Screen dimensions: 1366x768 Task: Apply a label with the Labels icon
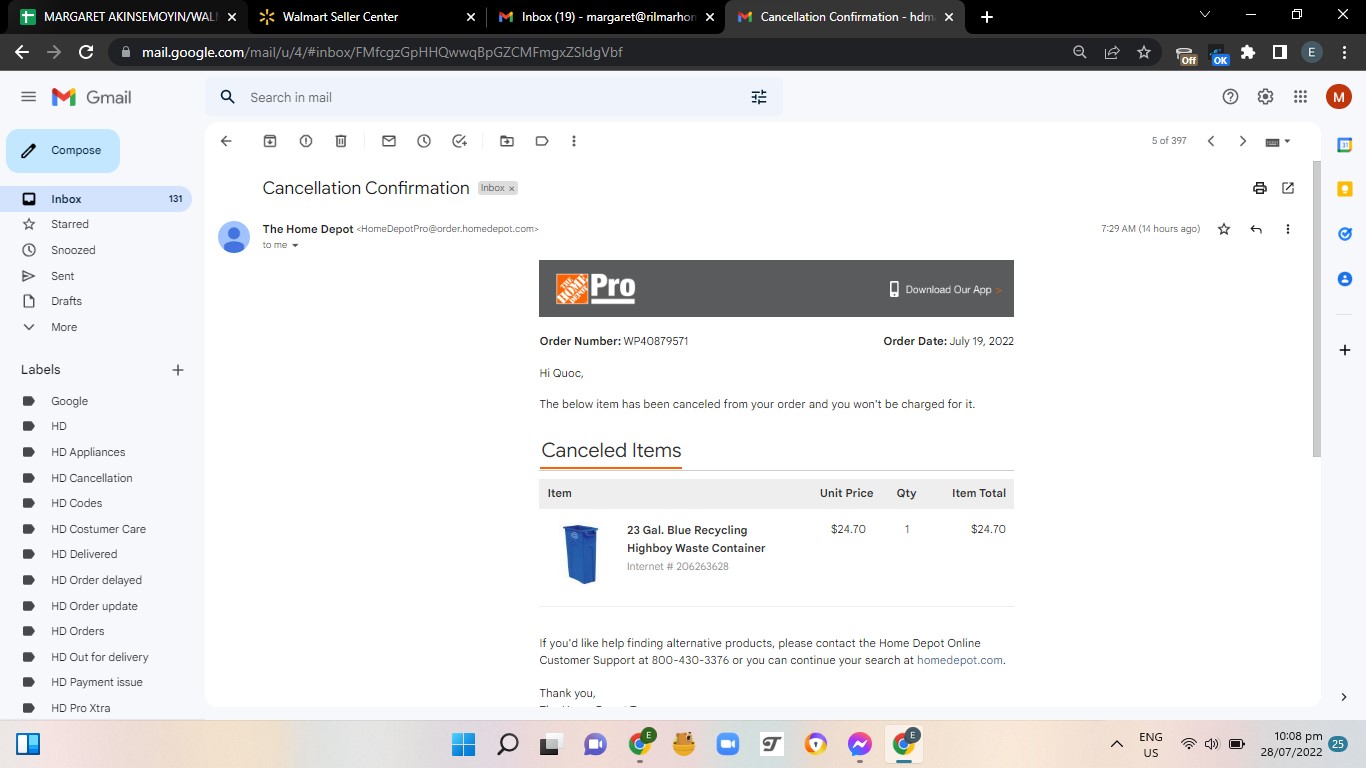(542, 141)
